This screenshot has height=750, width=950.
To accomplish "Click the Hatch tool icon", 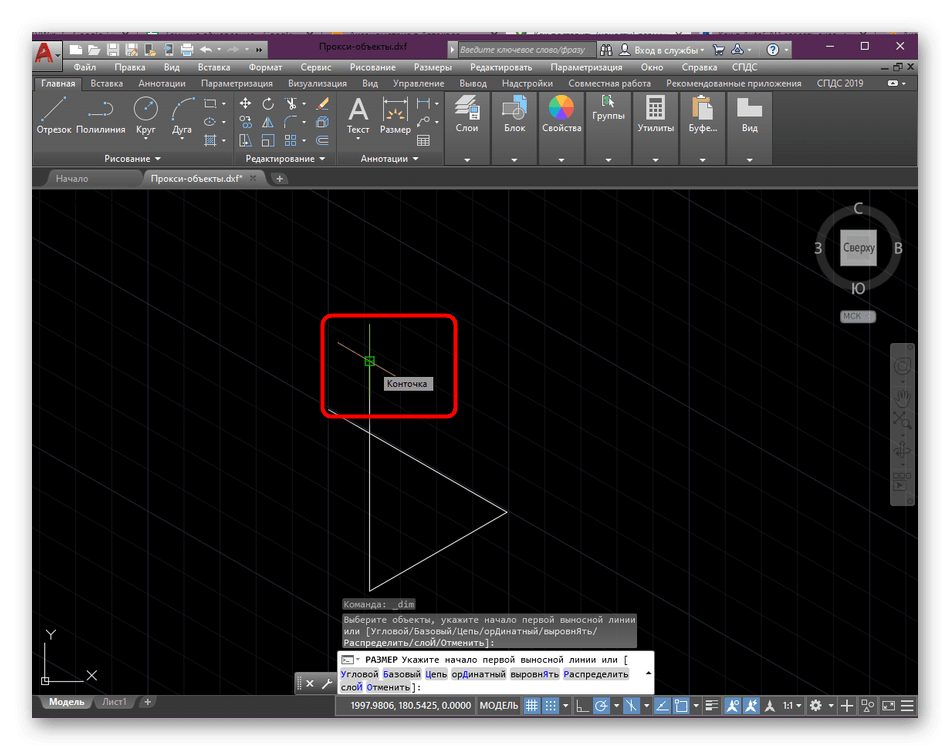I will (210, 141).
